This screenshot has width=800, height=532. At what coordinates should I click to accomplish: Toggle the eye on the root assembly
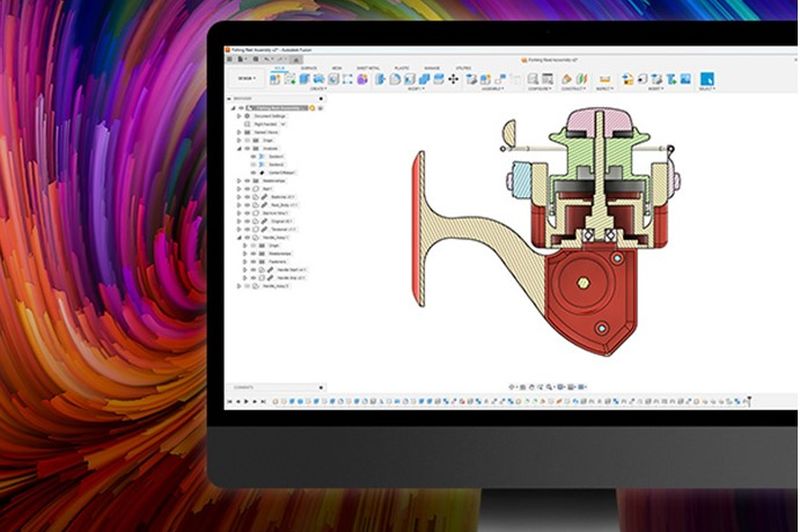[241, 108]
